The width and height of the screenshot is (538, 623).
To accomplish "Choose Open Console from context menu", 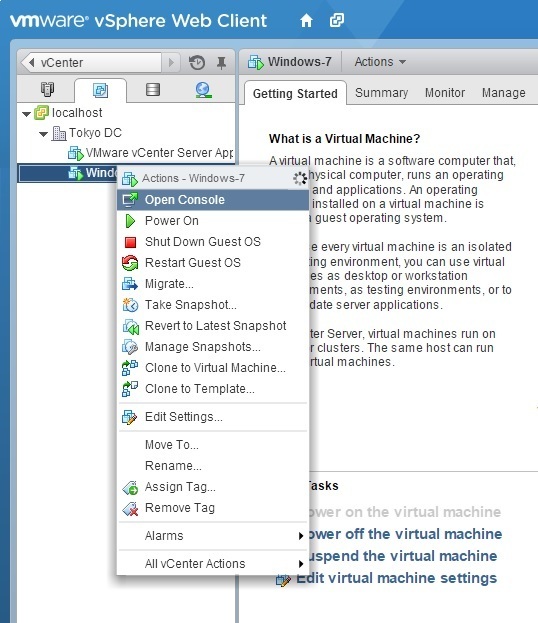I will pyautogui.click(x=213, y=199).
